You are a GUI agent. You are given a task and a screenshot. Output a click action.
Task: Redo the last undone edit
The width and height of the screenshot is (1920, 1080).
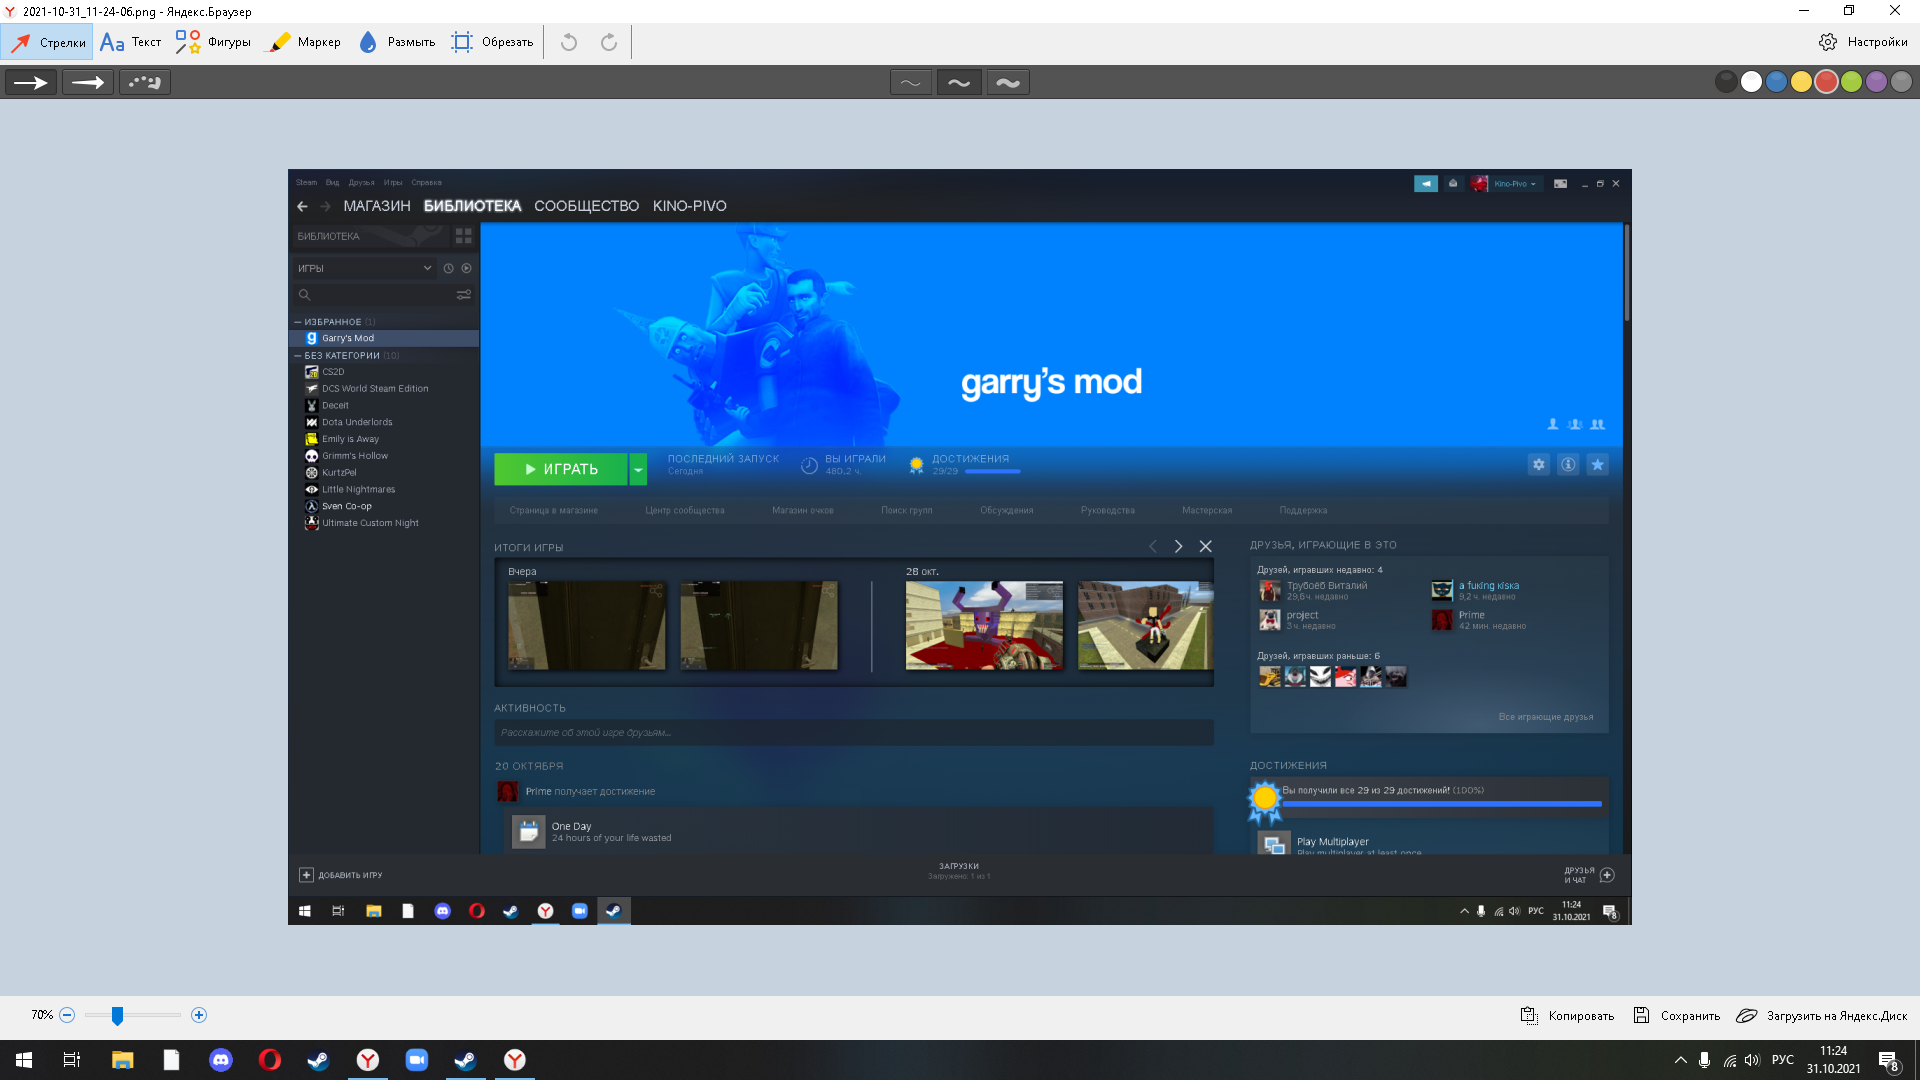point(609,42)
